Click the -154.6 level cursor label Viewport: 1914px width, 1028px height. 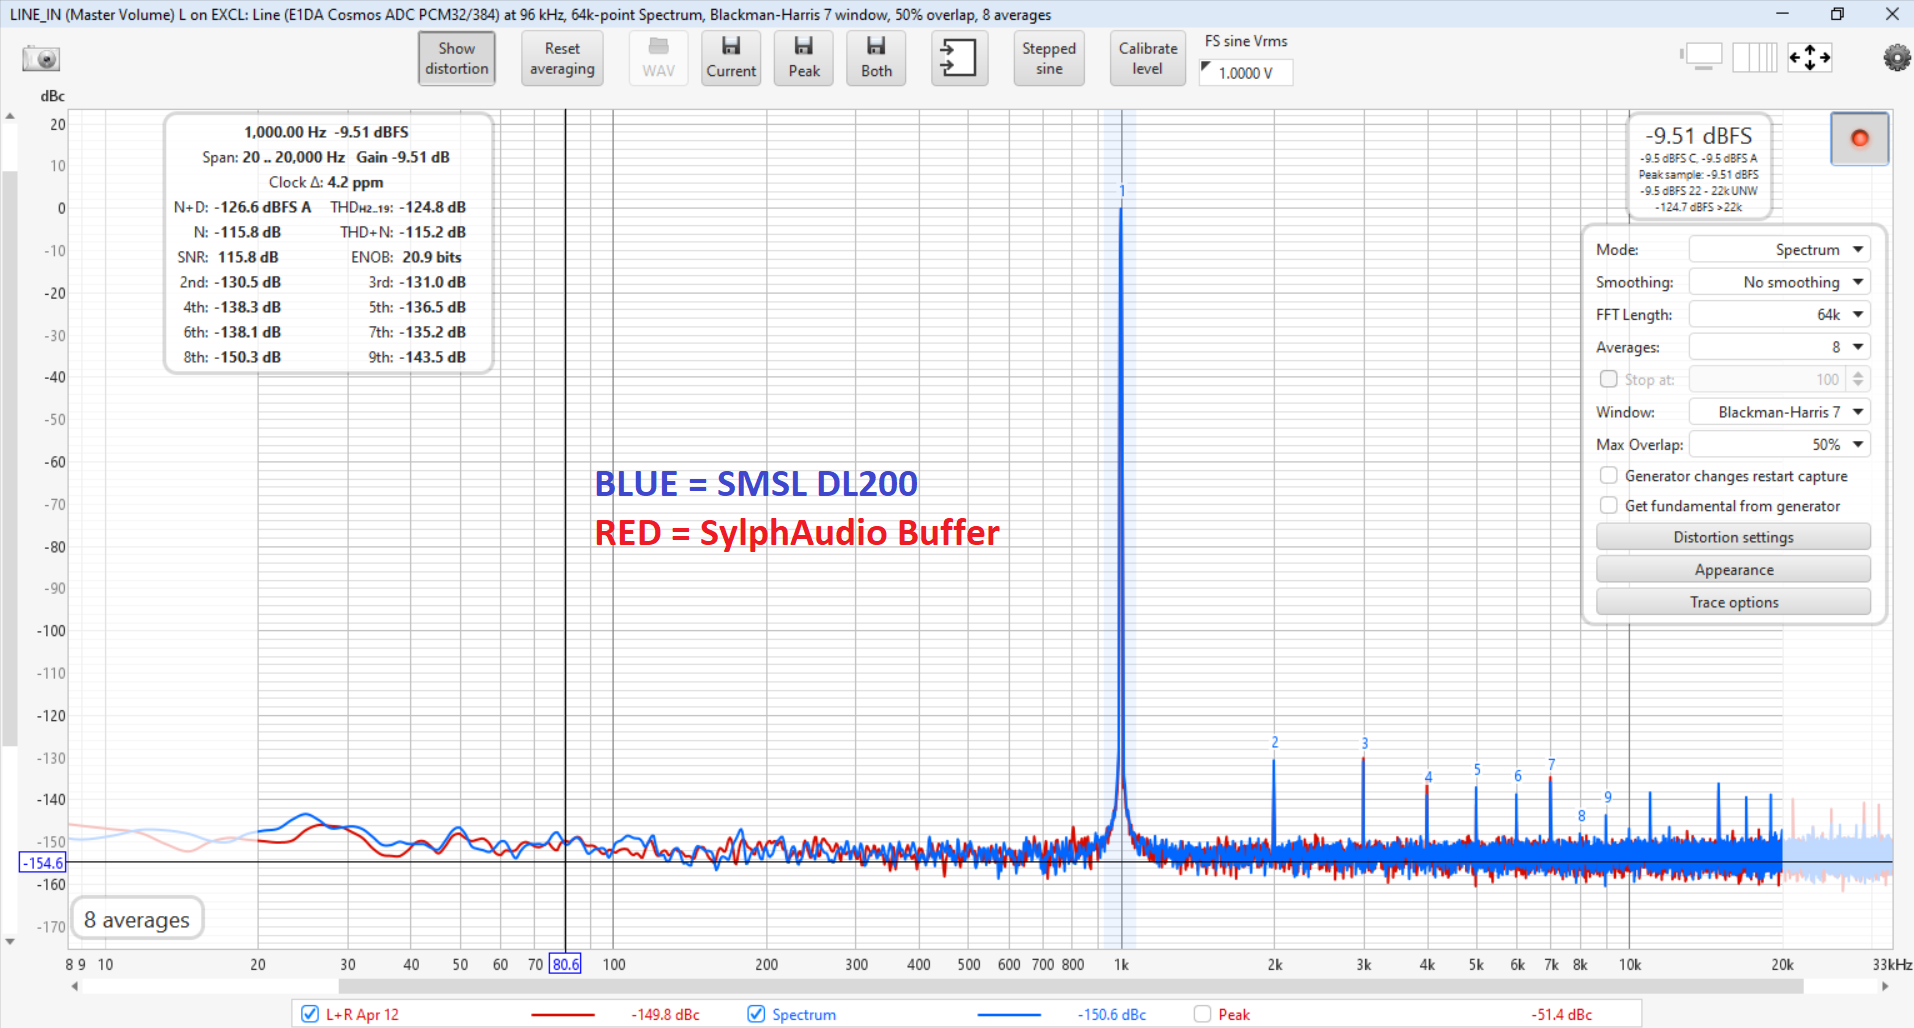click(x=43, y=862)
